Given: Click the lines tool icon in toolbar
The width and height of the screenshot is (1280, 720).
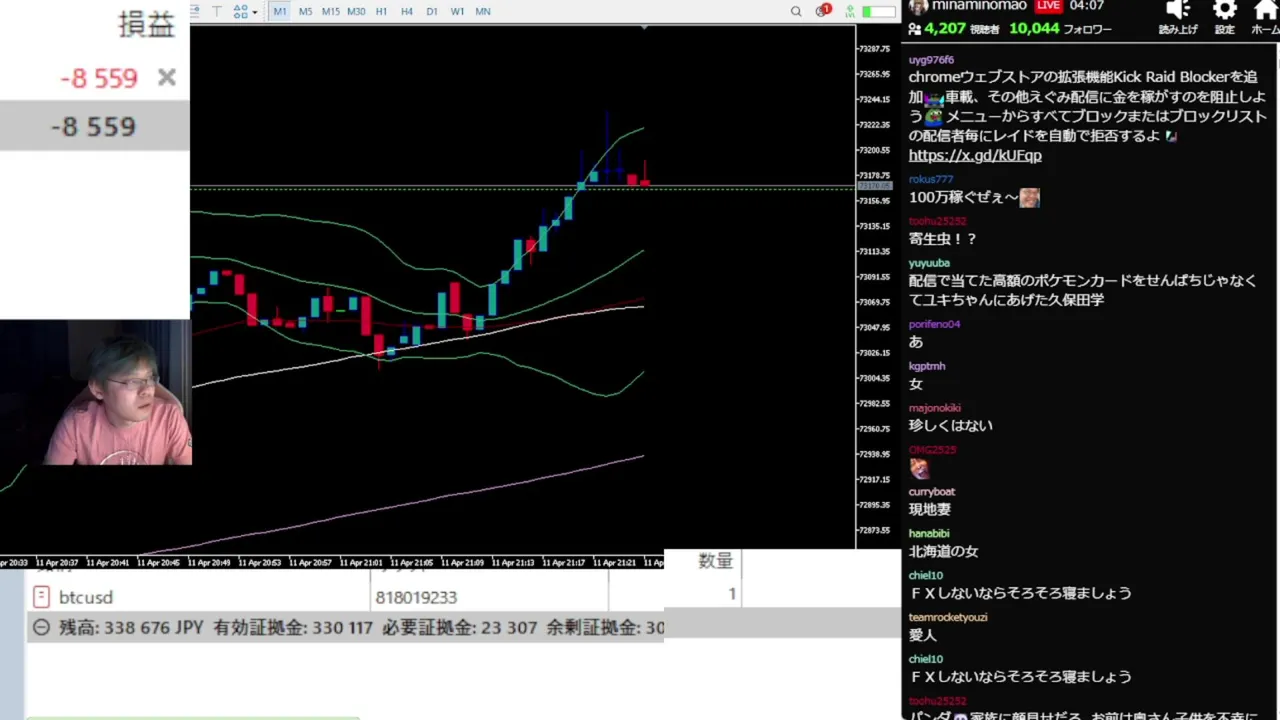Looking at the screenshot, I should [195, 11].
